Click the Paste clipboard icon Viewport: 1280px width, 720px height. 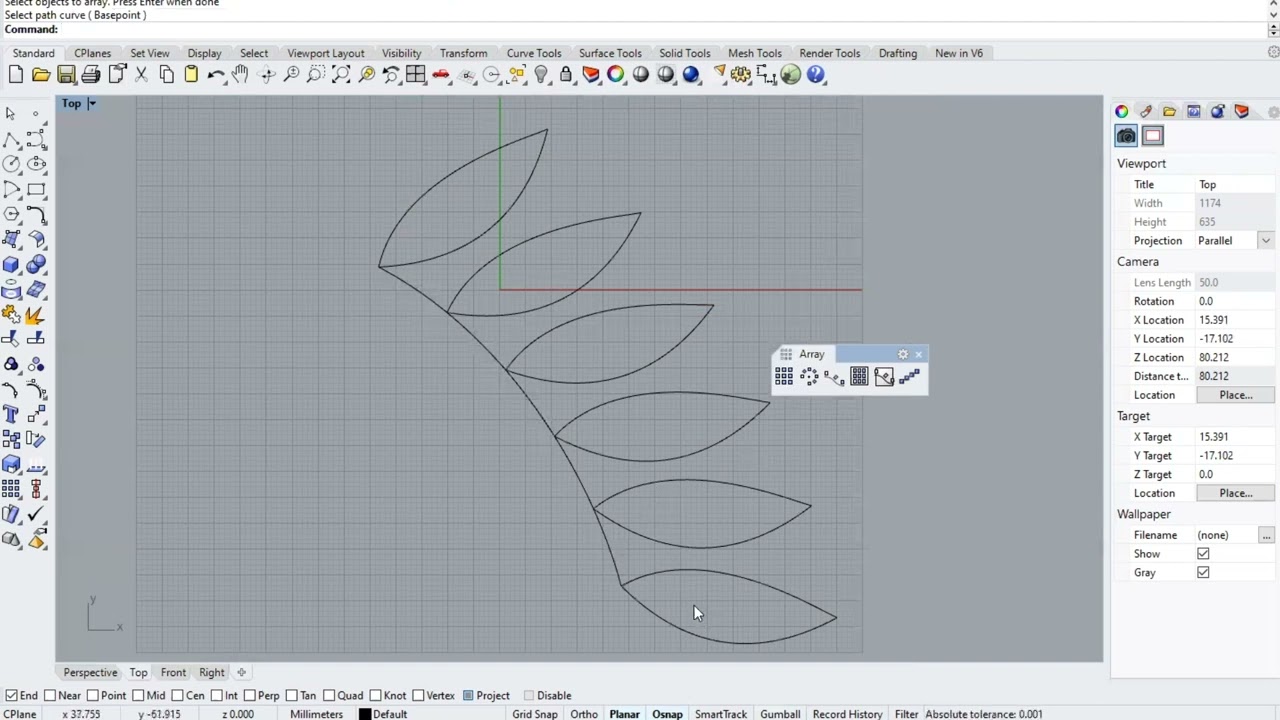191,75
